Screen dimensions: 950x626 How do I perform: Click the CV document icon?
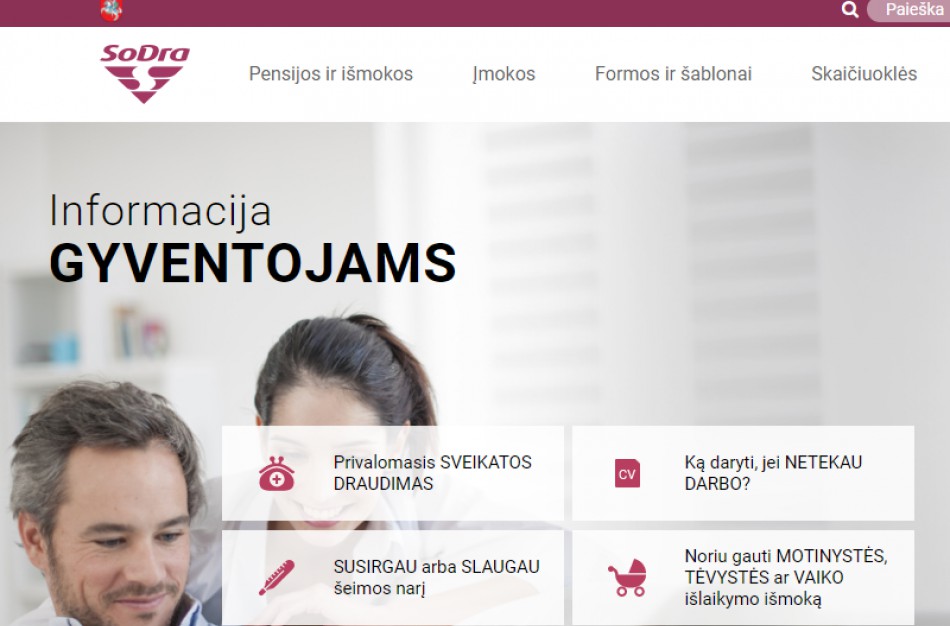[627, 473]
